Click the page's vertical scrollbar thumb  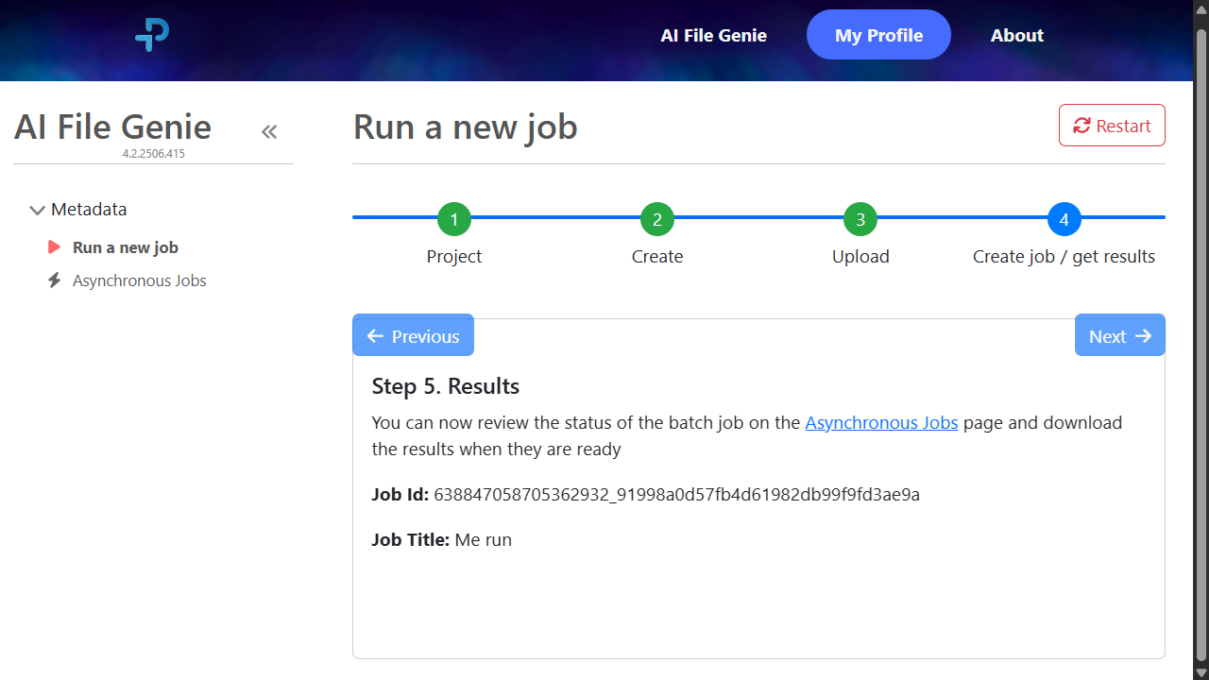click(1201, 340)
